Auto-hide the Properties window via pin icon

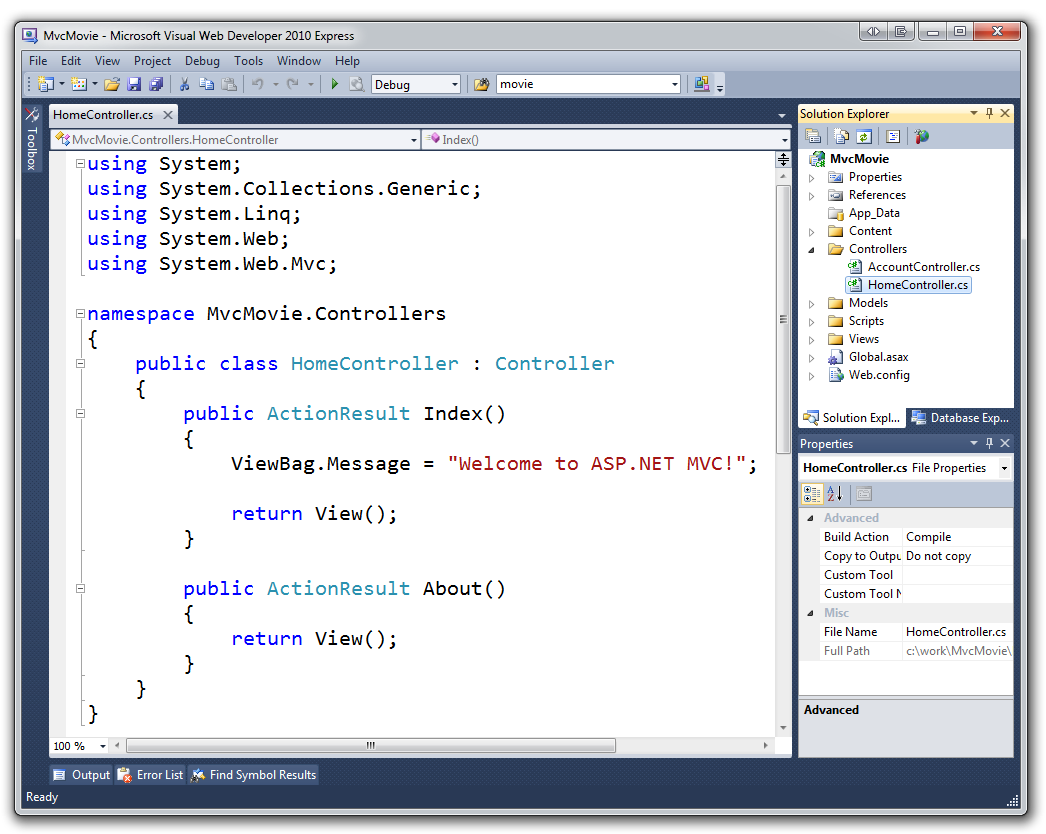click(989, 443)
